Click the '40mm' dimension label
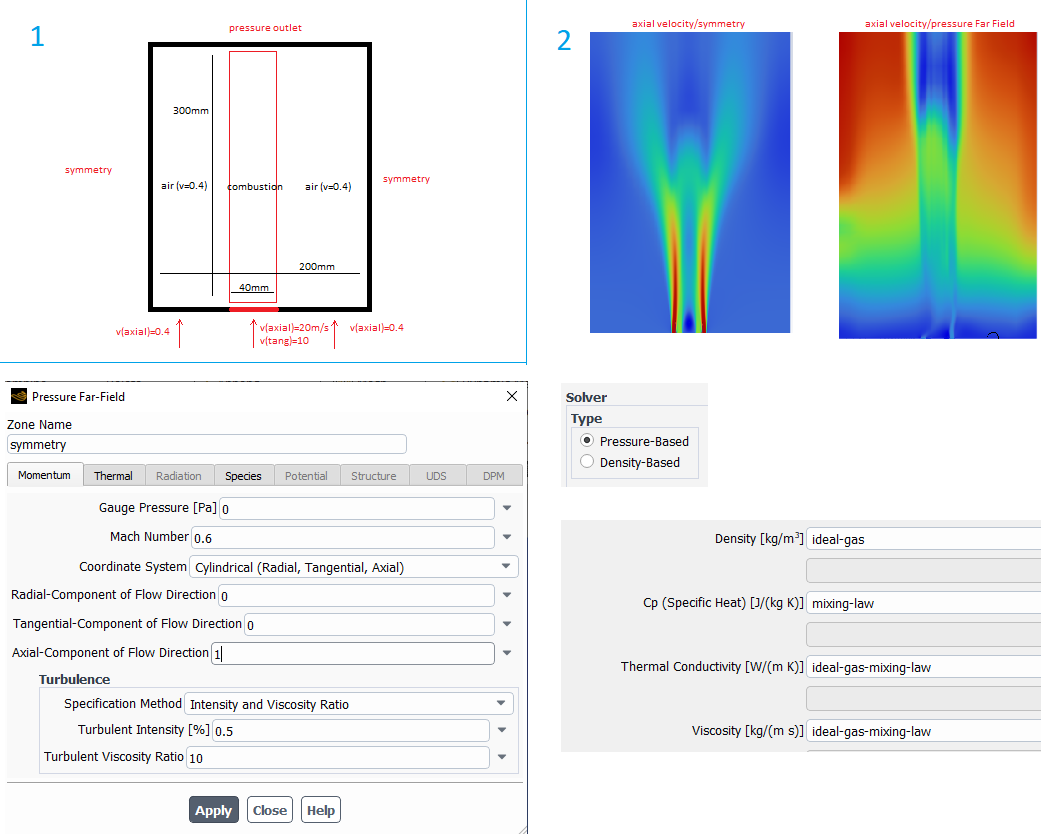Image resolution: width=1041 pixels, height=834 pixels. (254, 288)
